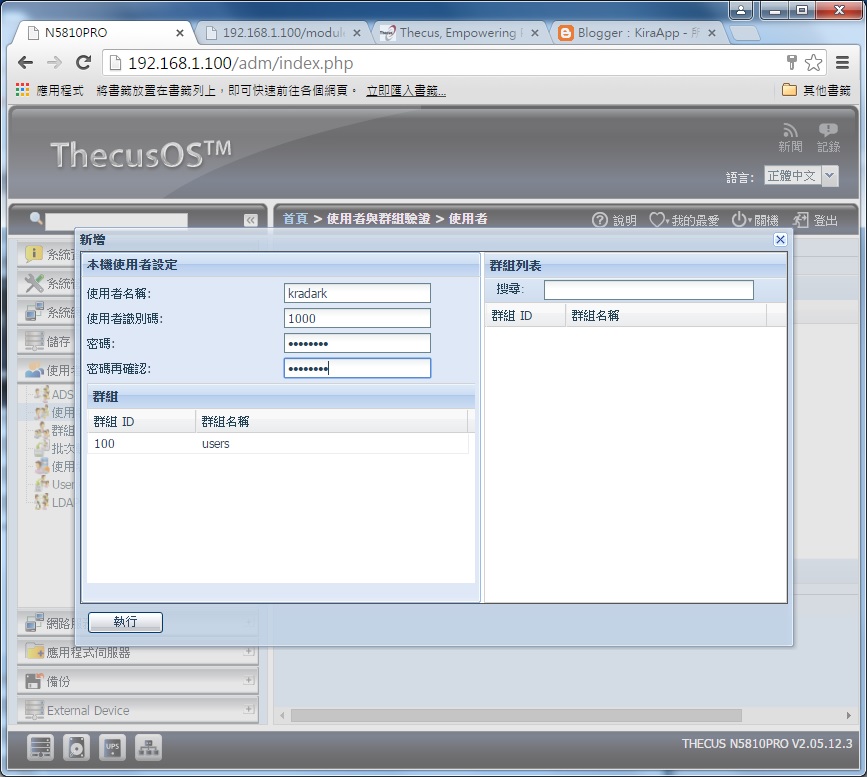Click the 密碼 password field
The image size is (867, 777).
pyautogui.click(x=357, y=343)
